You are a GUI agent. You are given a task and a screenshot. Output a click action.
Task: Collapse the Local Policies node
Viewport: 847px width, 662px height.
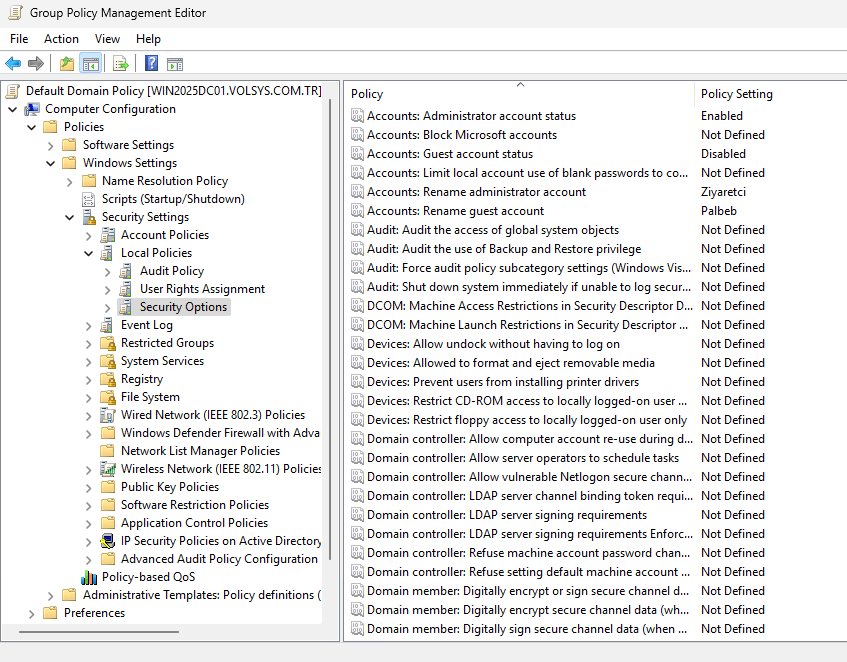click(89, 253)
